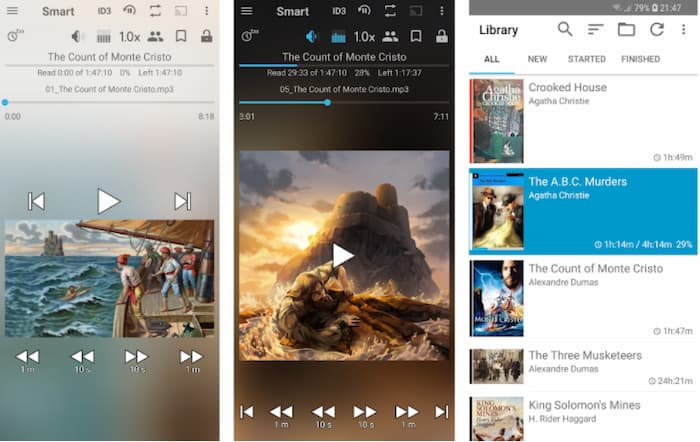The width and height of the screenshot is (700, 442).
Task: Rewind 1 minute in dark player
Action: point(282,416)
